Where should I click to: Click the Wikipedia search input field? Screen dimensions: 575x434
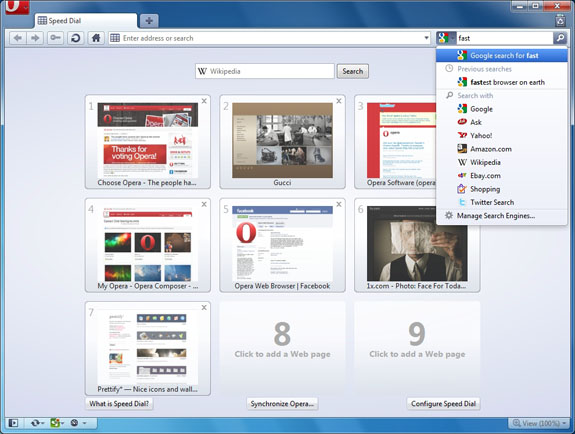pos(265,71)
